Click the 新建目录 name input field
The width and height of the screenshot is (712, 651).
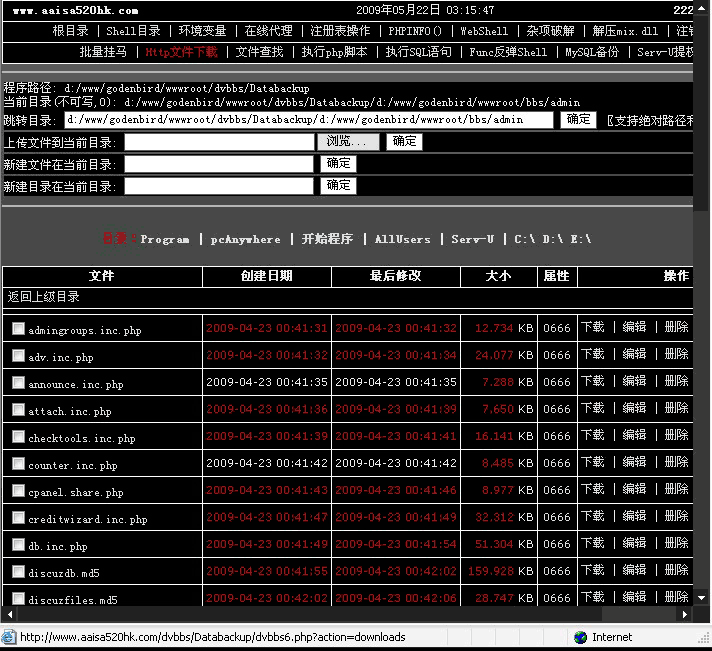219,186
